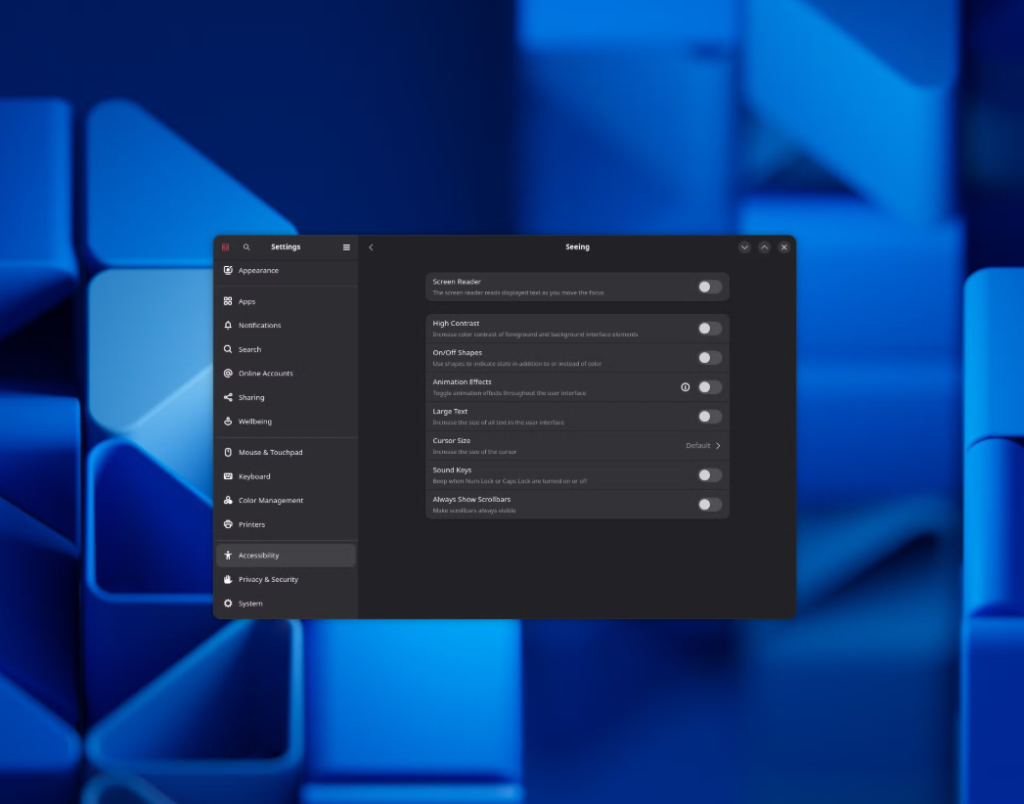Click the Notifications bell icon

[x=228, y=325]
